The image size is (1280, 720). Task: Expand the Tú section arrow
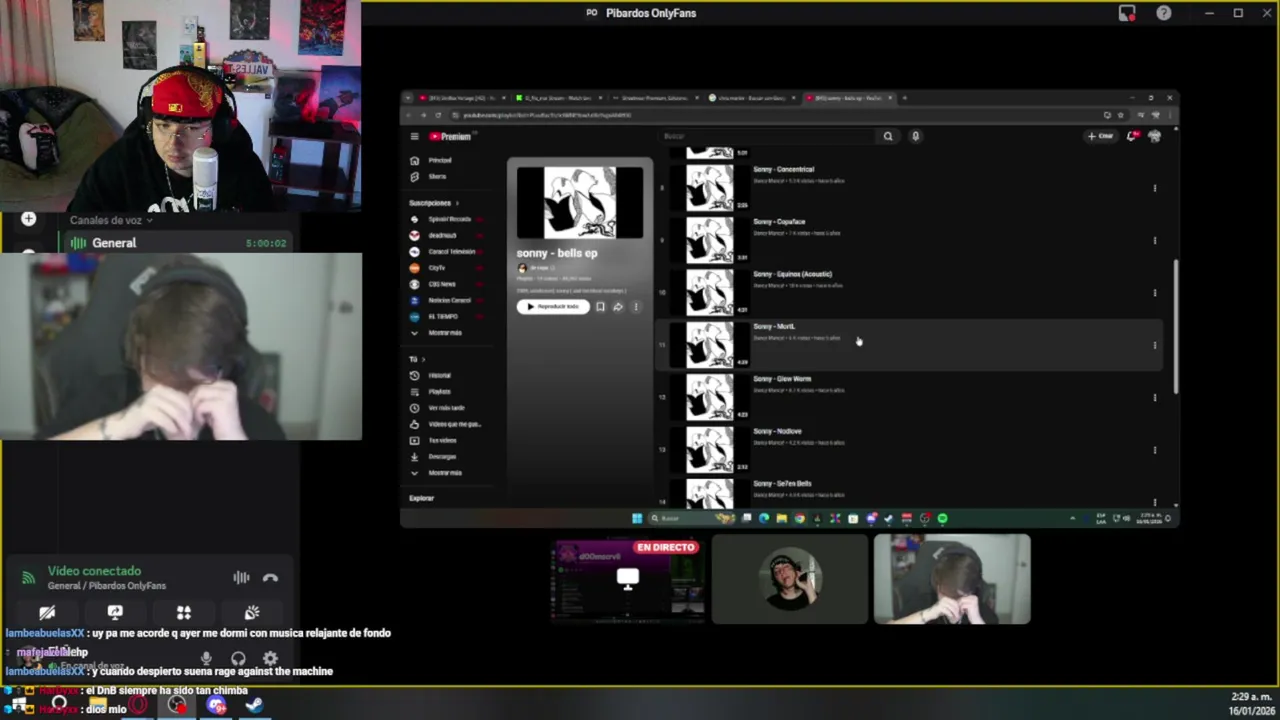pyautogui.click(x=423, y=359)
